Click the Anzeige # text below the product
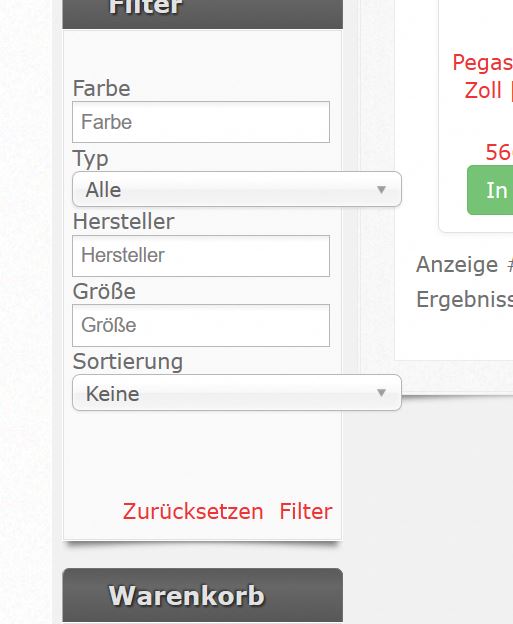This screenshot has width=513, height=624. (464, 265)
